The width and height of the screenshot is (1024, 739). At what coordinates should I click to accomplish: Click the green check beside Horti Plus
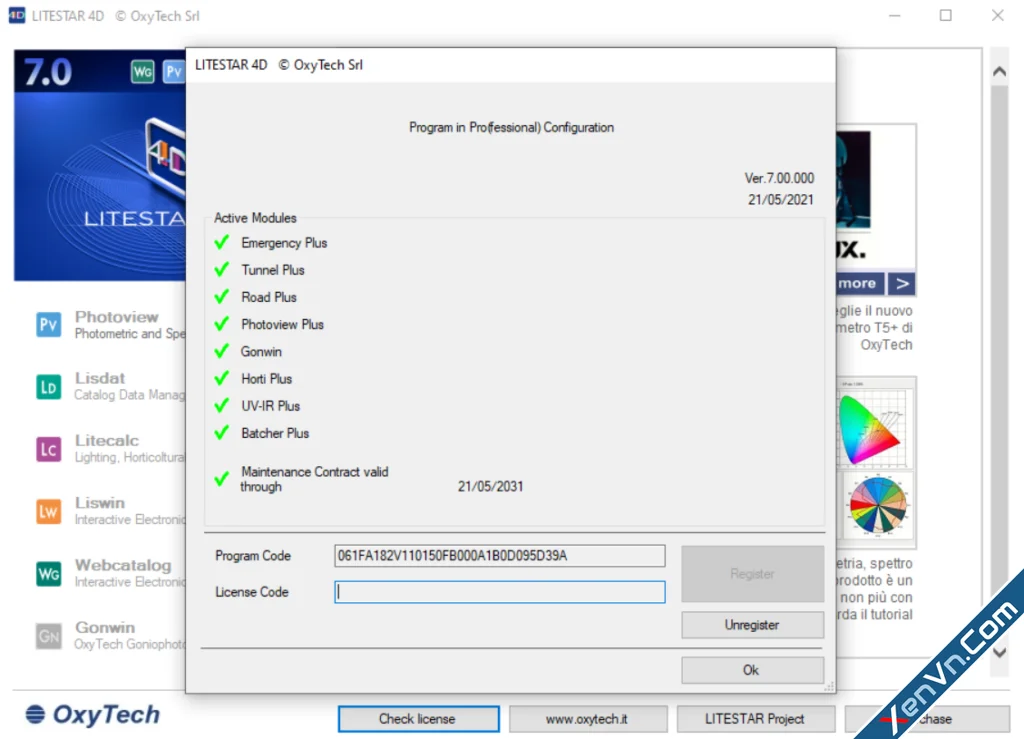click(222, 379)
